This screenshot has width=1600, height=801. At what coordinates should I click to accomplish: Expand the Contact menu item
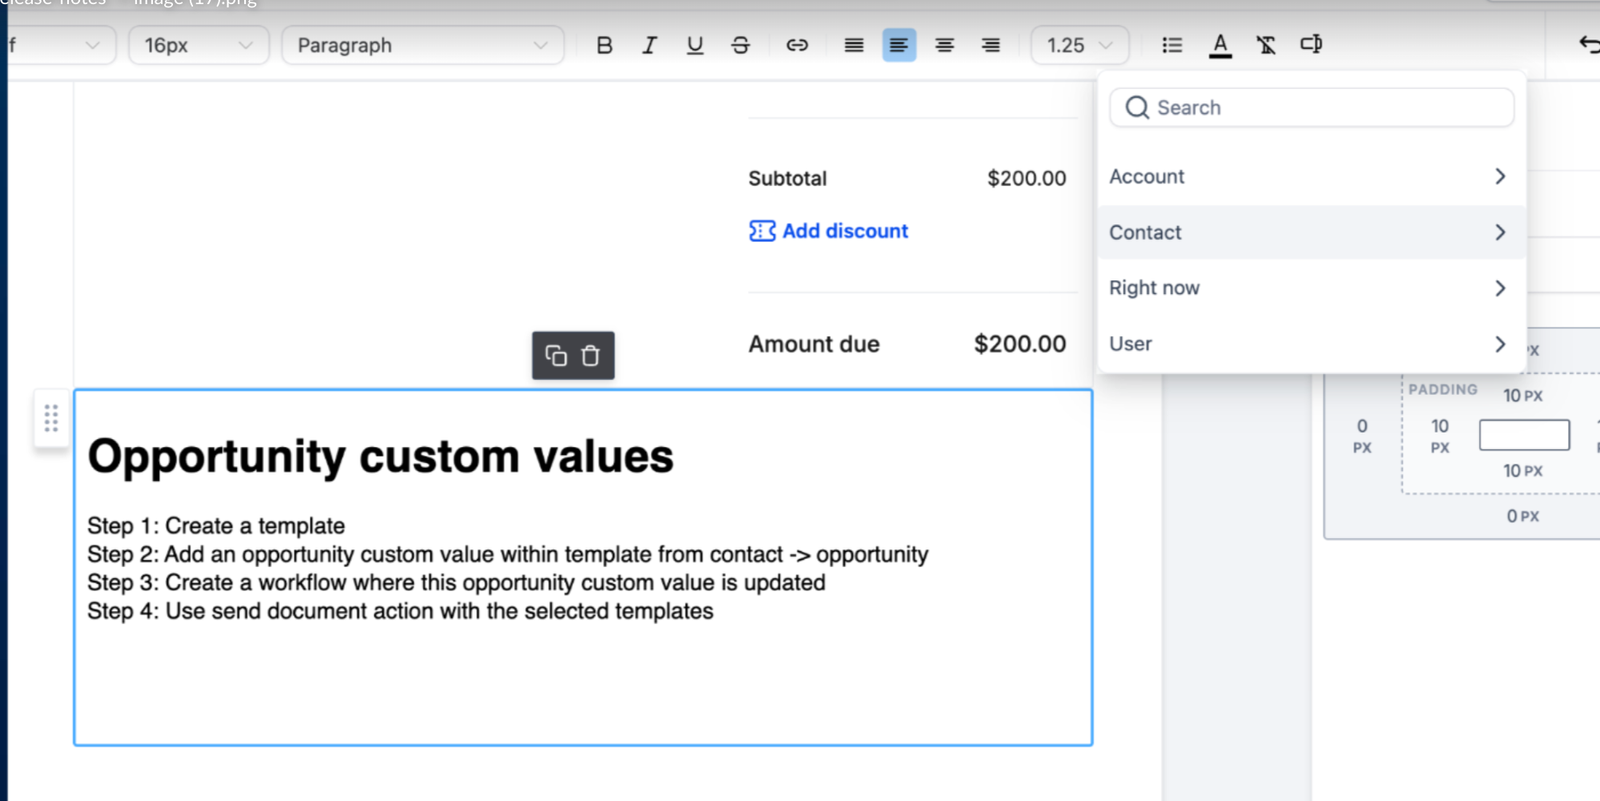tap(1310, 232)
